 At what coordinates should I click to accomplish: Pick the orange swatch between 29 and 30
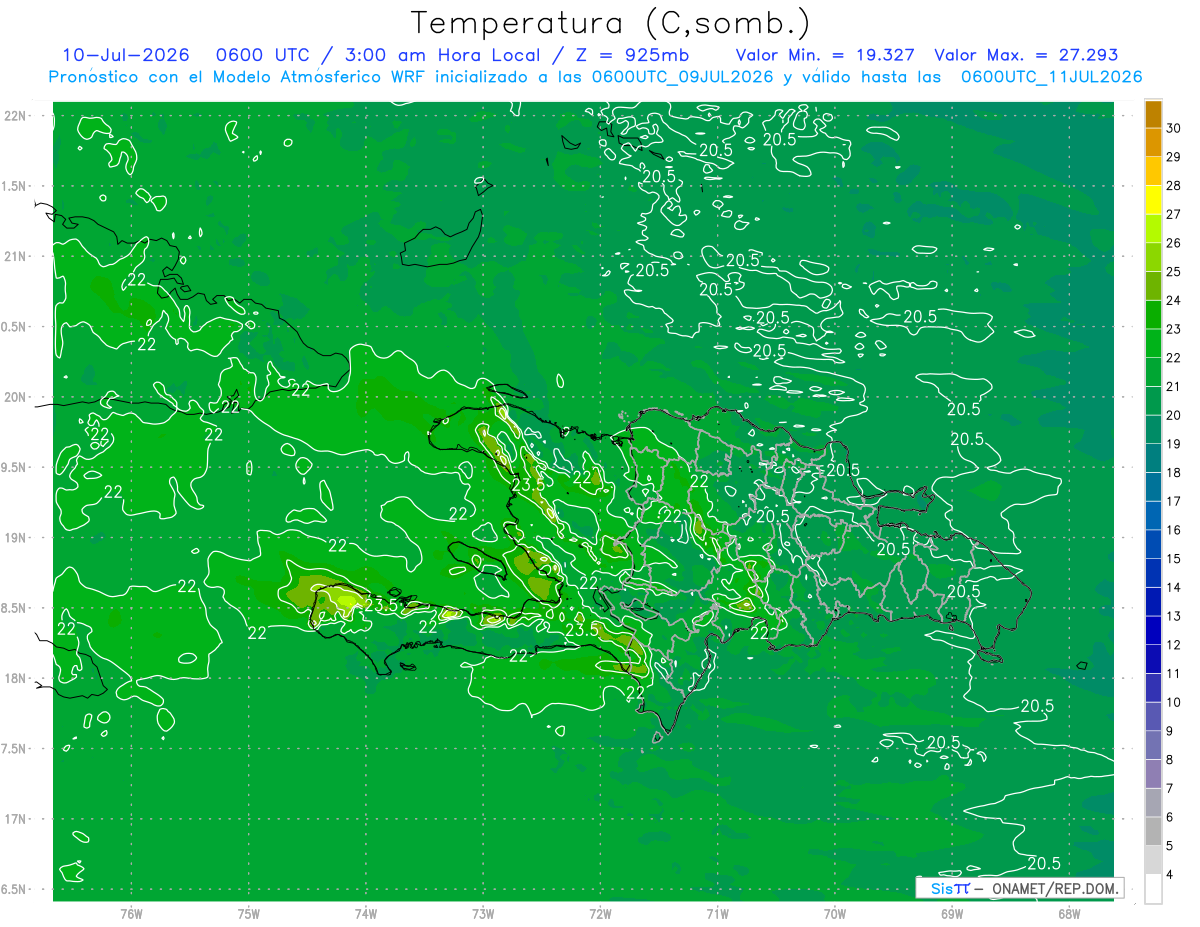(1153, 143)
